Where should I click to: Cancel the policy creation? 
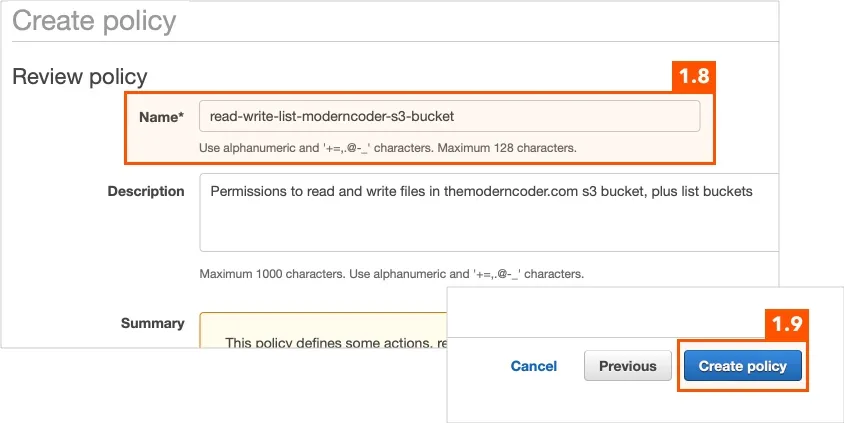[x=533, y=366]
